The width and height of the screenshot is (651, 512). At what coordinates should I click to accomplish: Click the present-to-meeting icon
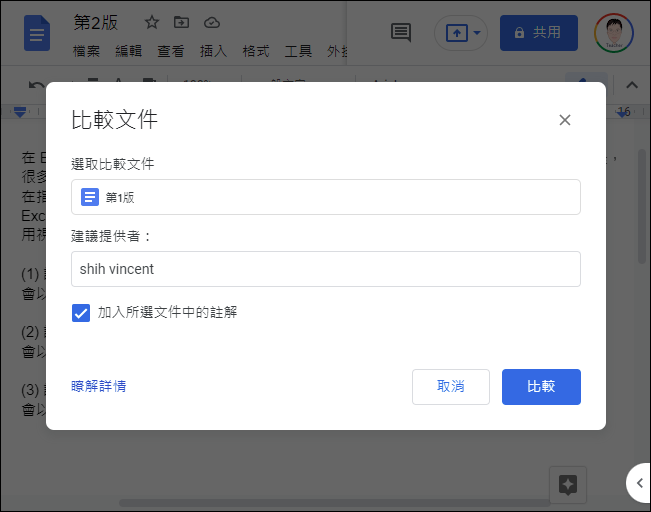click(x=457, y=33)
